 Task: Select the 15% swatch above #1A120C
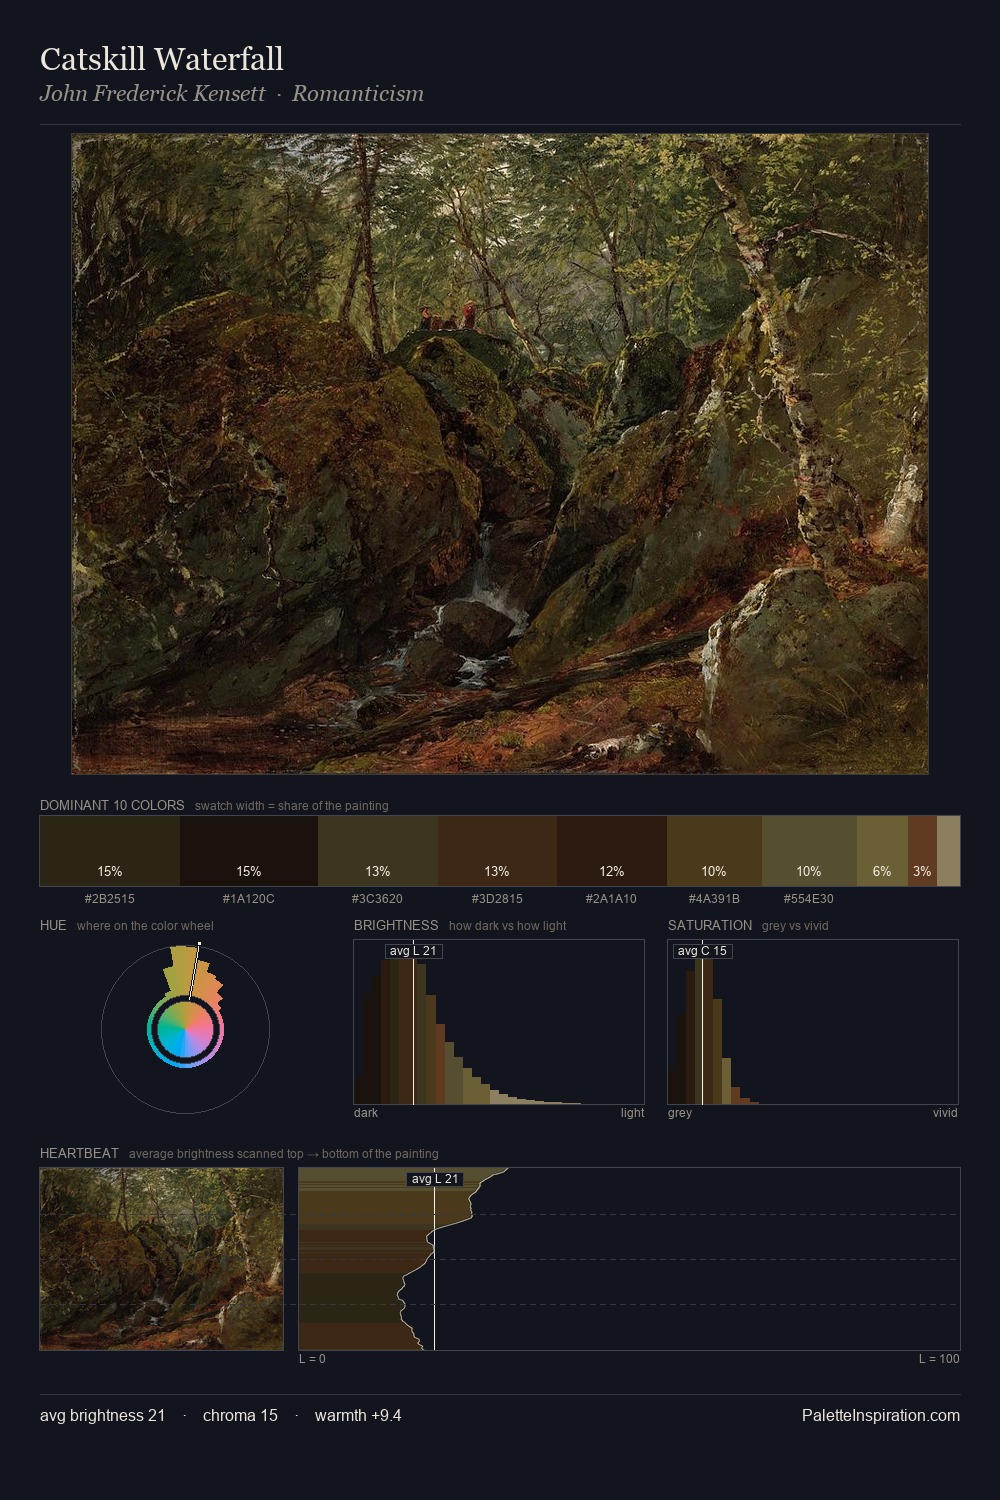[249, 851]
